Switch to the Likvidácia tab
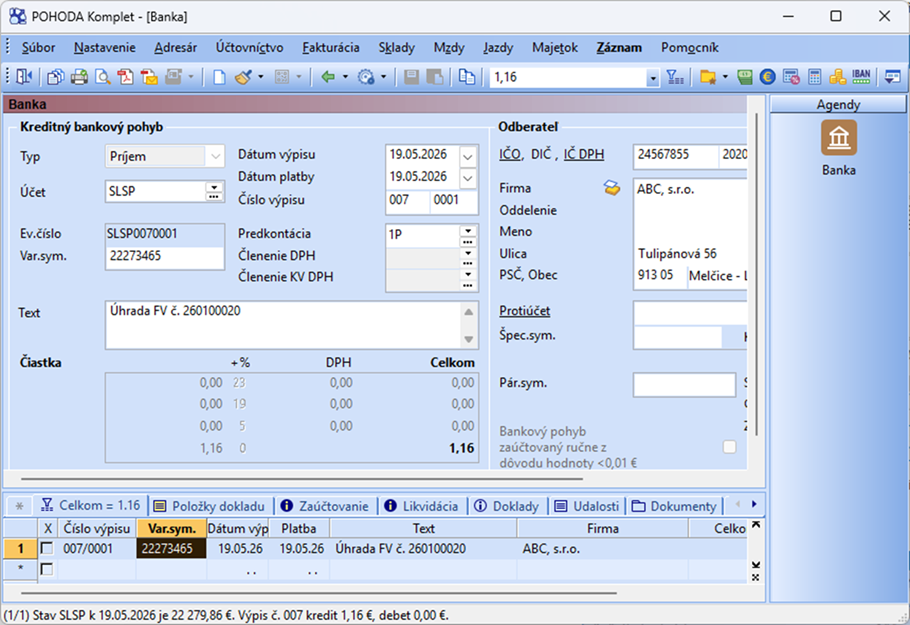This screenshot has width=910, height=625. tap(422, 506)
